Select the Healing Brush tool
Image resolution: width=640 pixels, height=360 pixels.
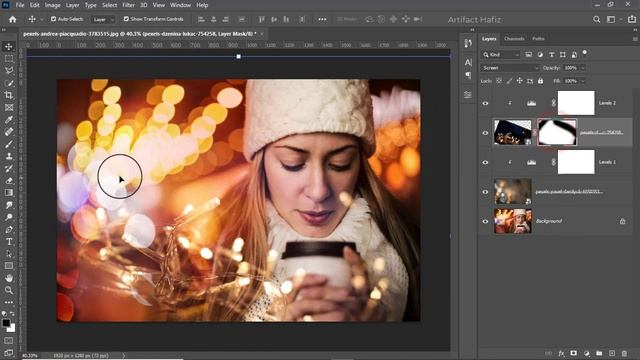pyautogui.click(x=9, y=132)
